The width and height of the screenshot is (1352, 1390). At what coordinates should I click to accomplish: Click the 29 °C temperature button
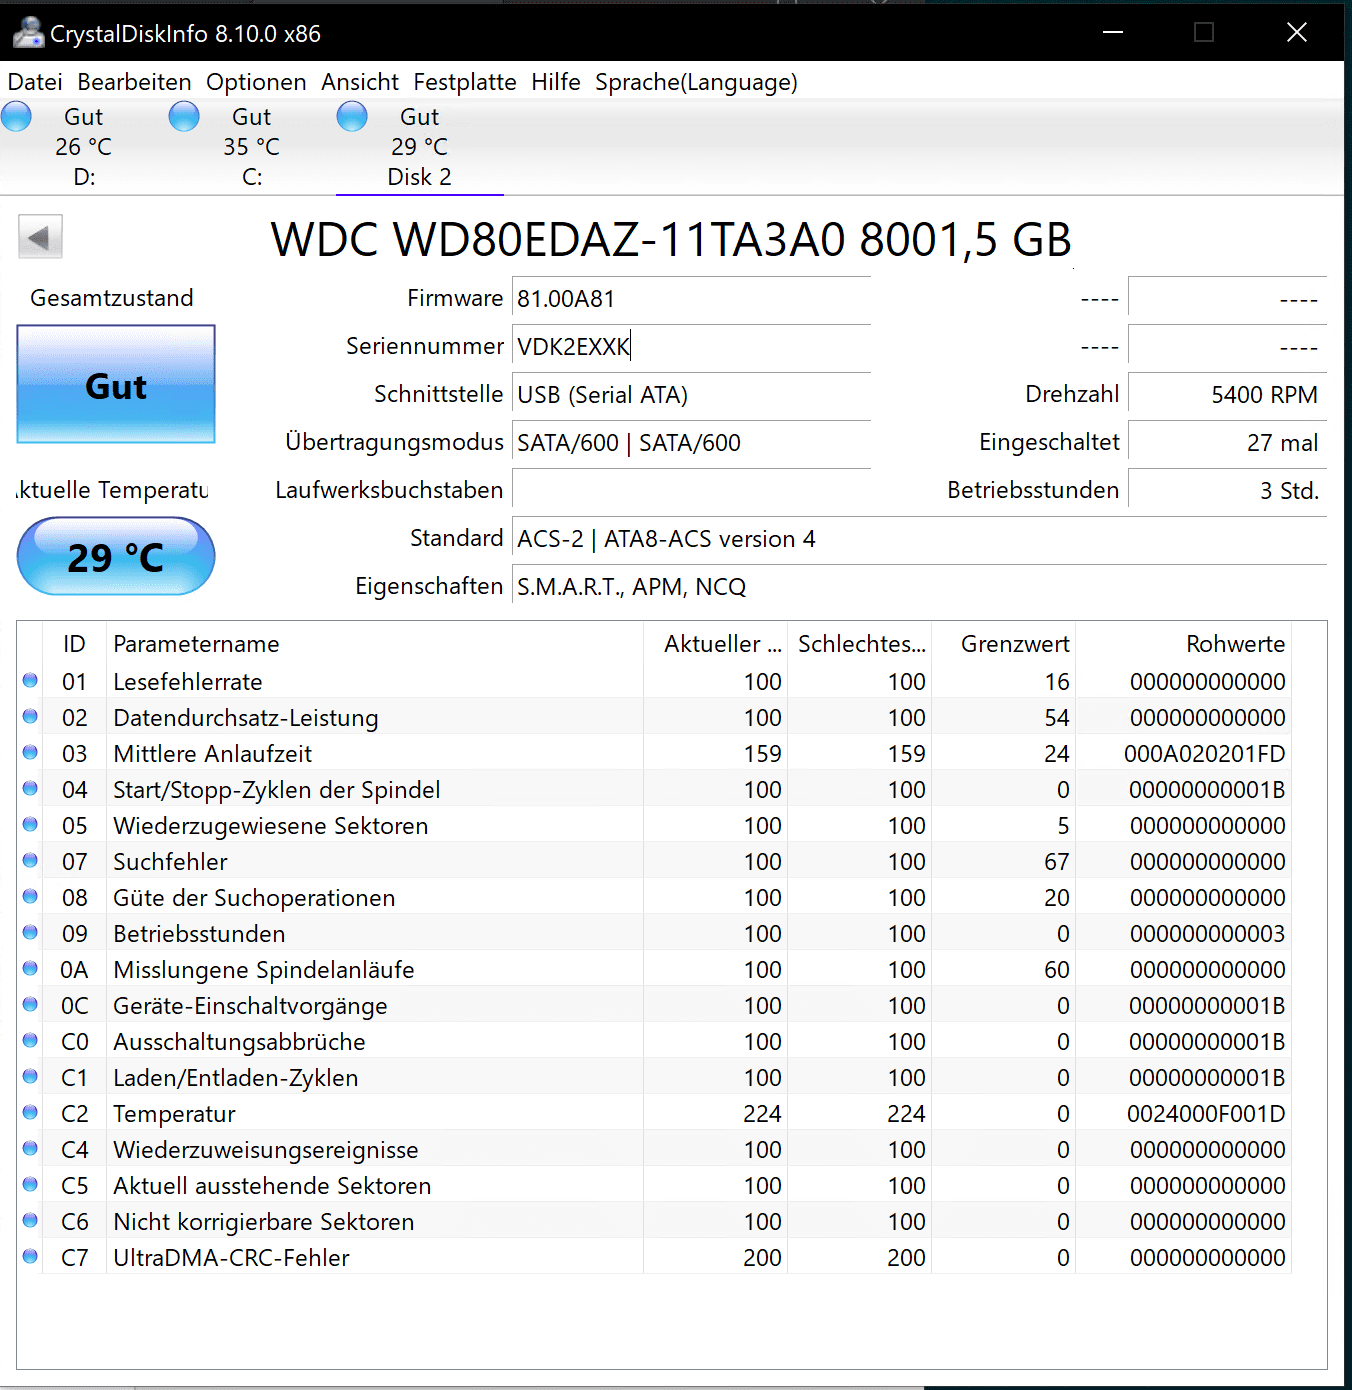click(x=116, y=557)
